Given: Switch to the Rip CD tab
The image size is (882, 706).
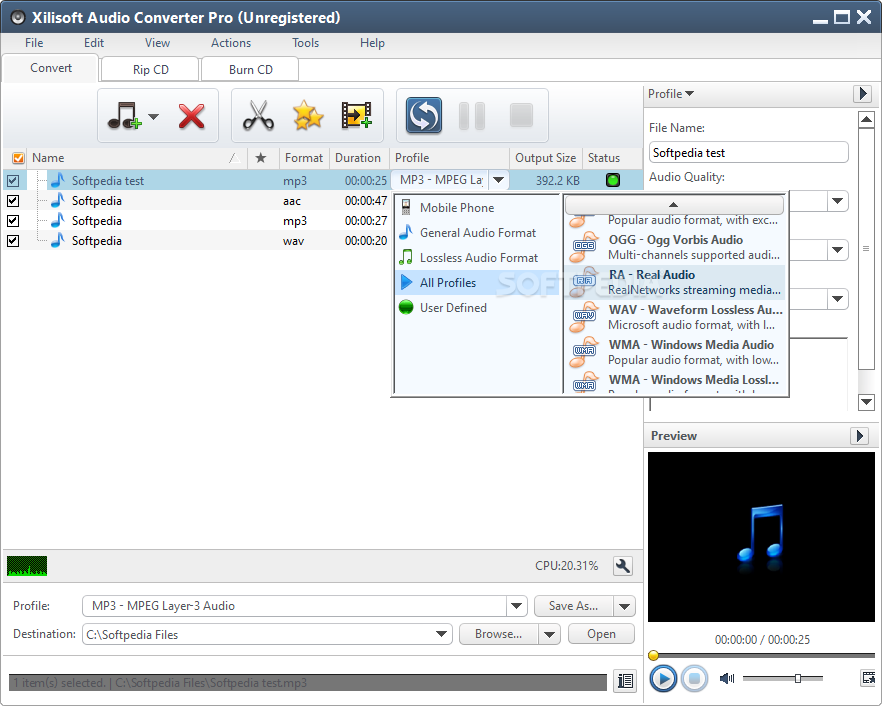Looking at the screenshot, I should coord(150,69).
